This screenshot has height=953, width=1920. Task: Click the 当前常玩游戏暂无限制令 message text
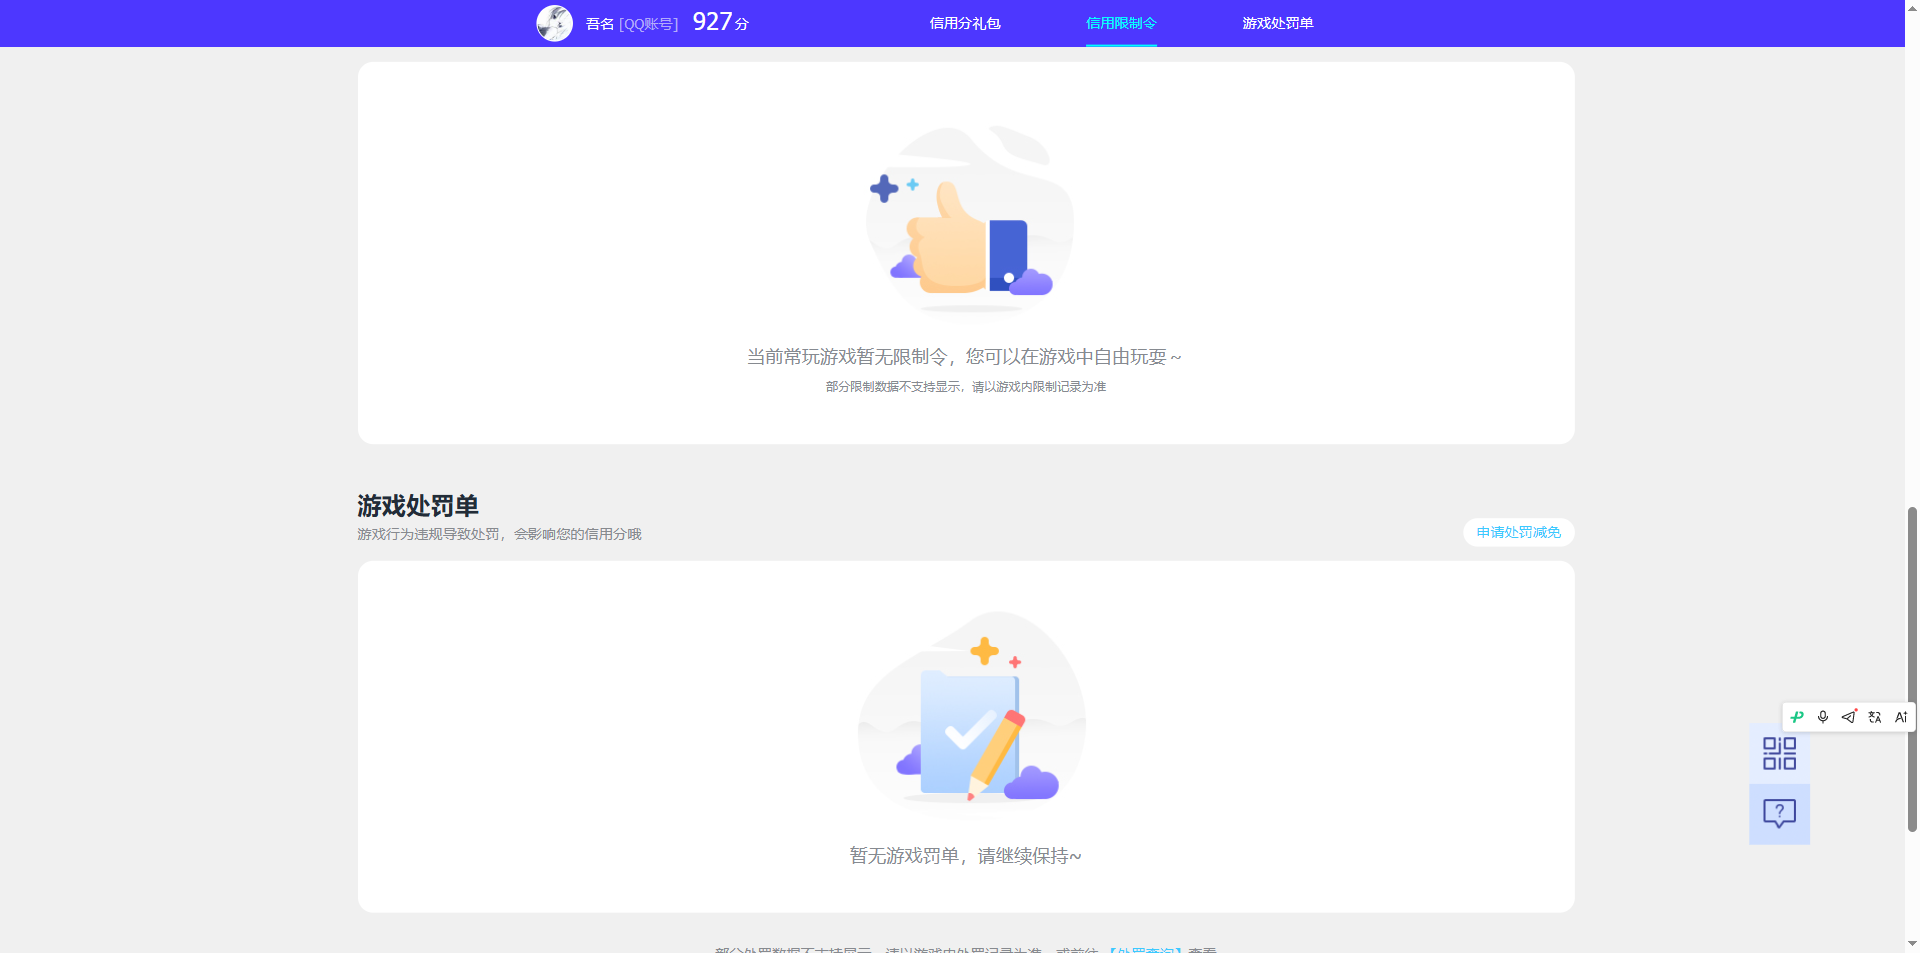964,357
